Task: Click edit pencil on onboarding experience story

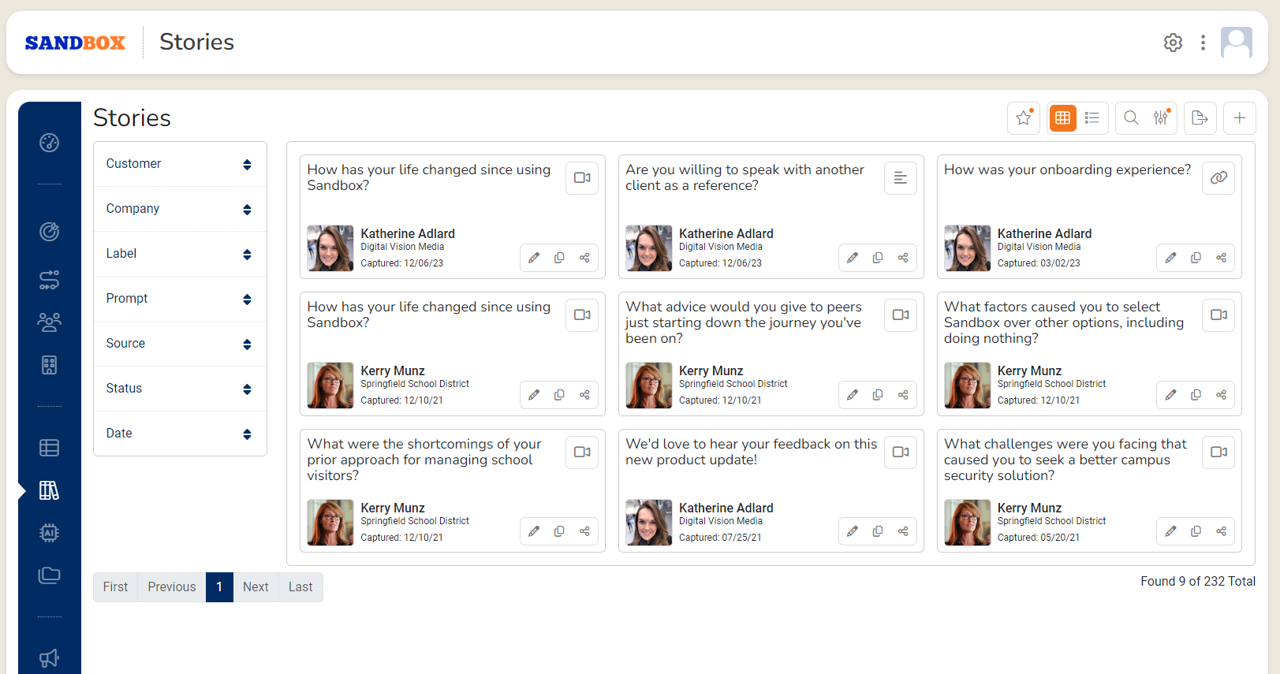Action: point(1171,258)
